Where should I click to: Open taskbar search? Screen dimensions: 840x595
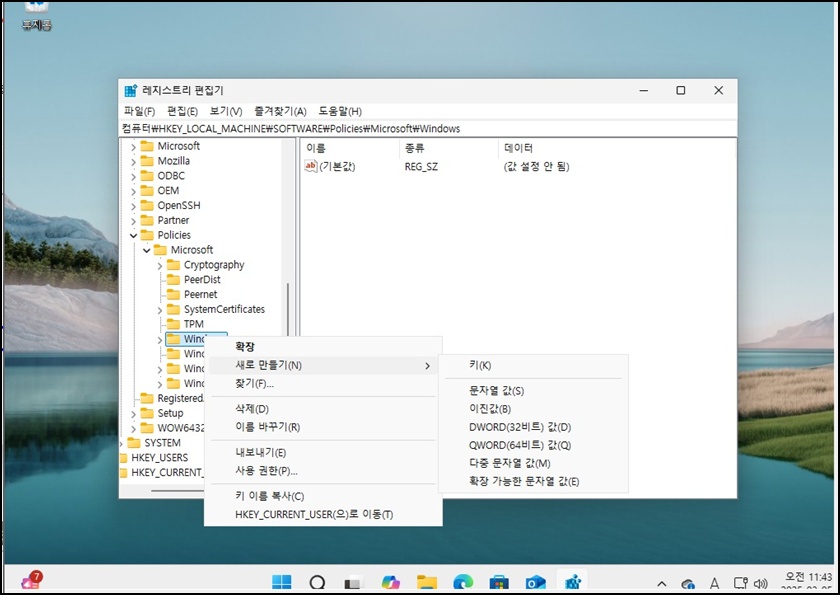[x=318, y=582]
